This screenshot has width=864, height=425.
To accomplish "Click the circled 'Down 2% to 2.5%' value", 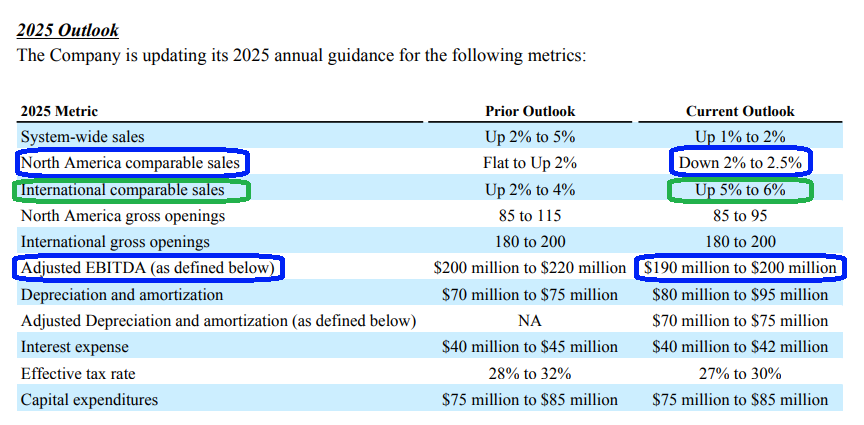I will coord(740,163).
